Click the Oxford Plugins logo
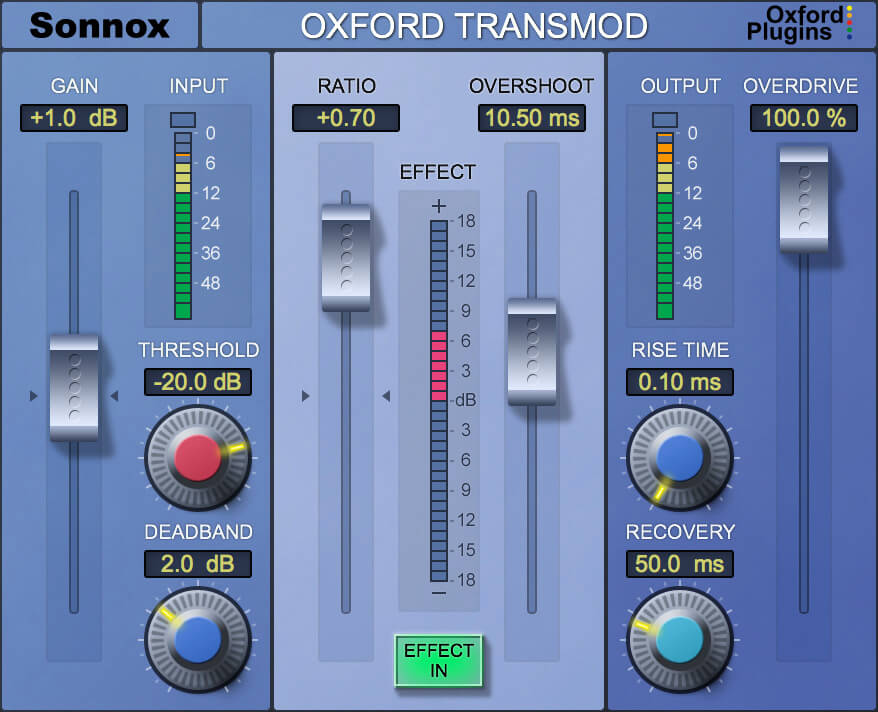Image resolution: width=878 pixels, height=712 pixels. coord(801,24)
